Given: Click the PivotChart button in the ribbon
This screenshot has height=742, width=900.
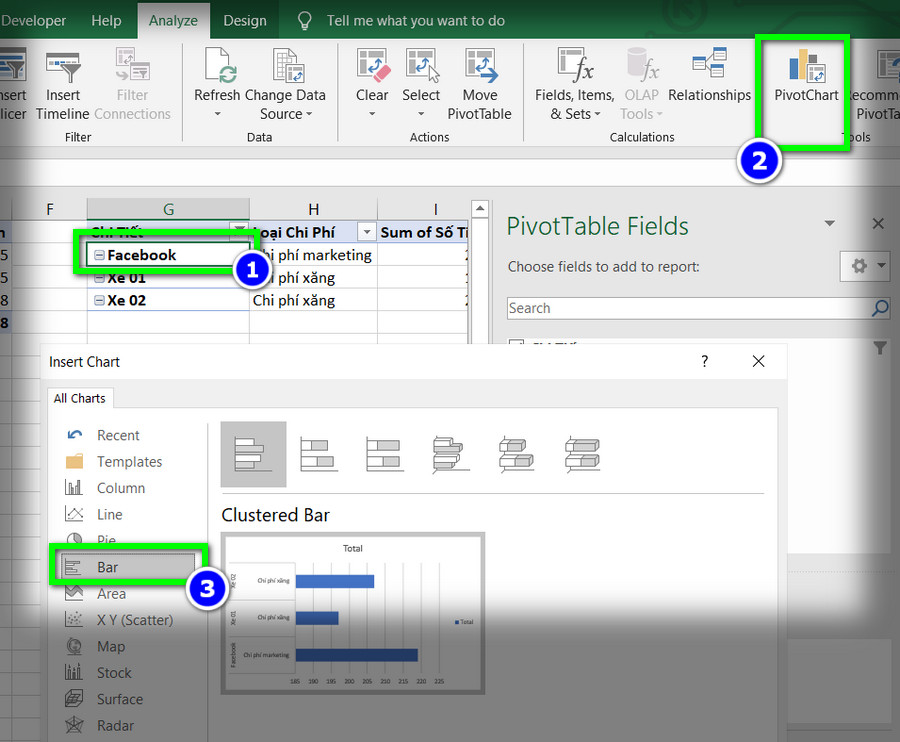Looking at the screenshot, I should [806, 76].
